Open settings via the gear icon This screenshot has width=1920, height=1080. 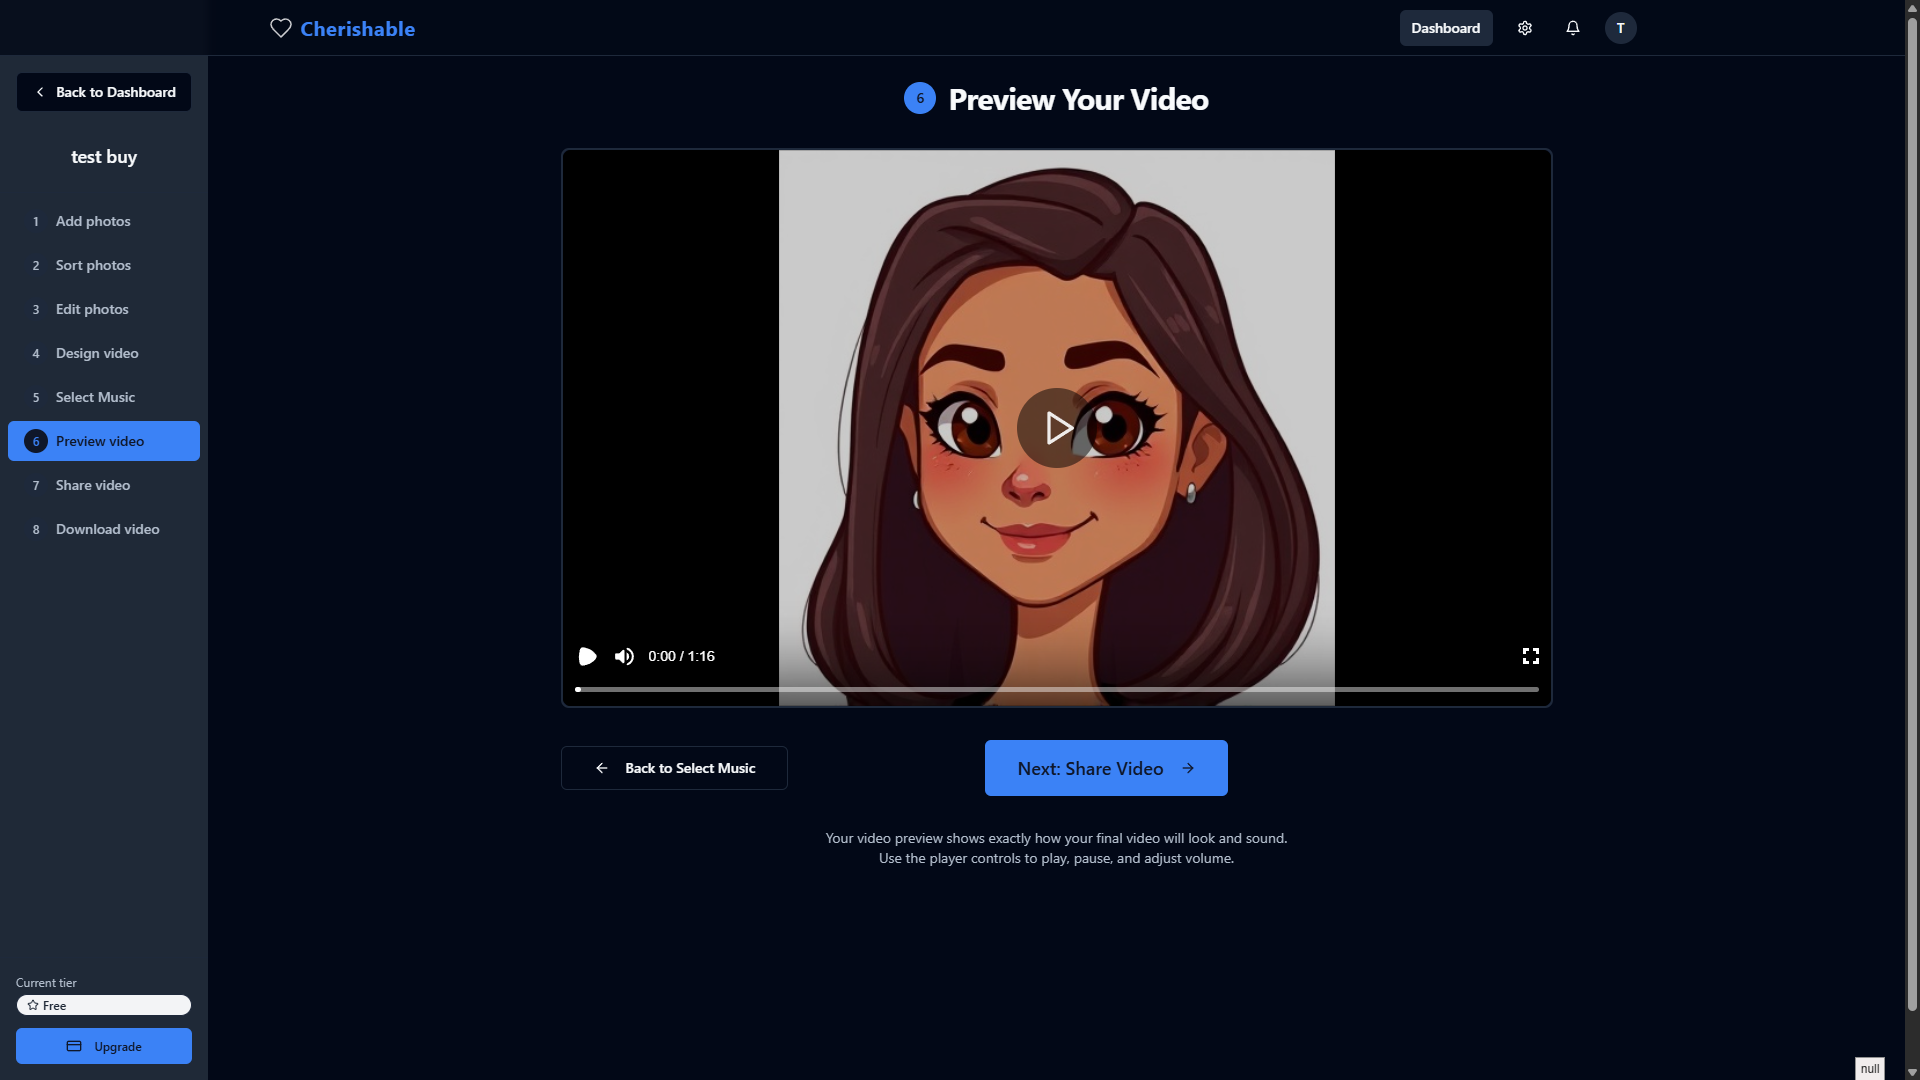click(1524, 28)
